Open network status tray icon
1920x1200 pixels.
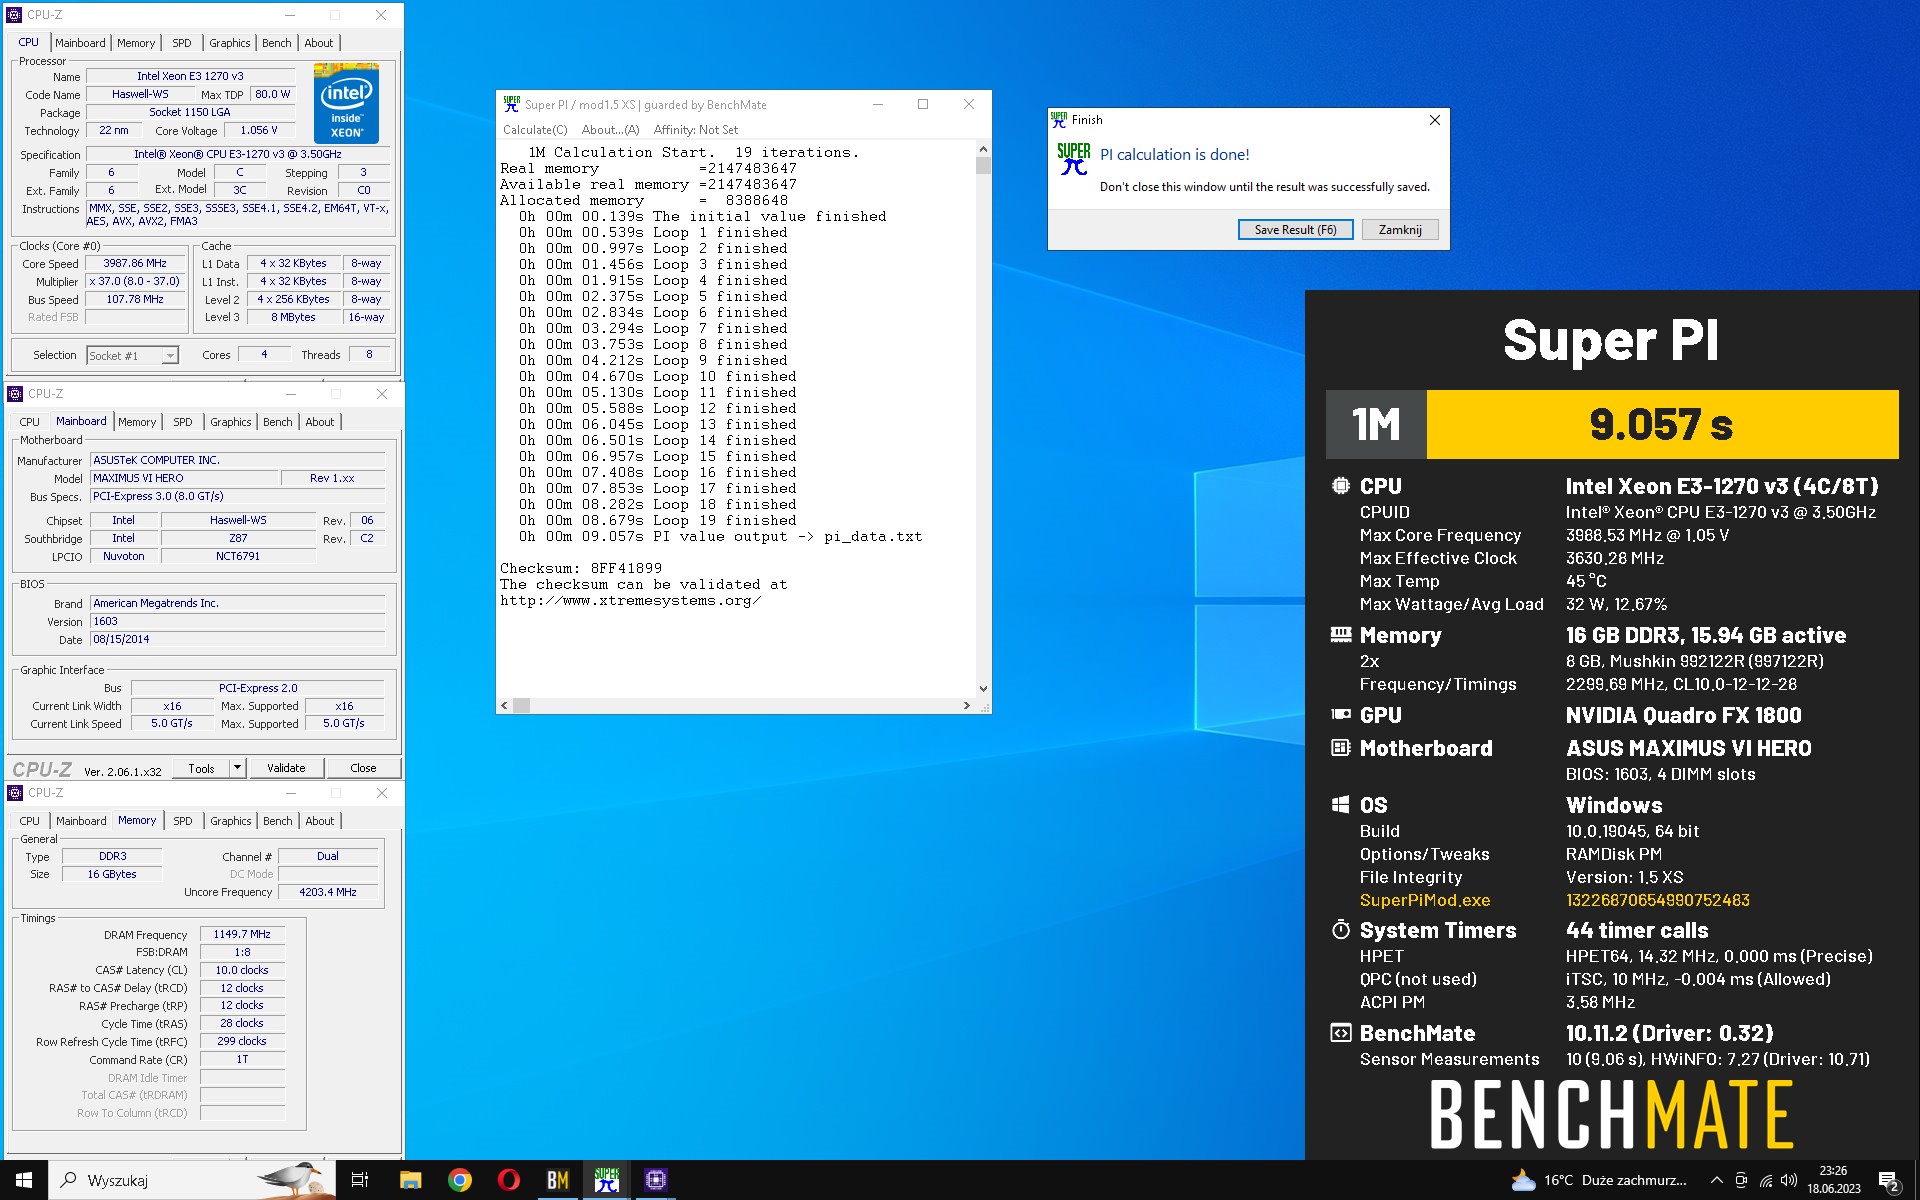[1766, 1180]
